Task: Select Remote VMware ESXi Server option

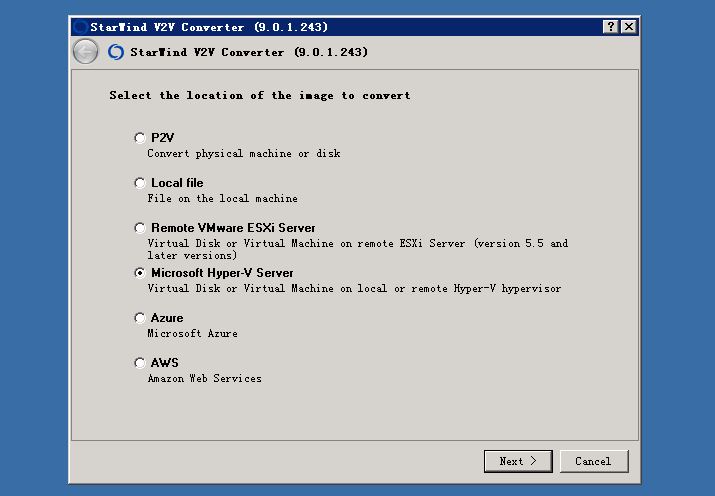Action: tap(140, 228)
